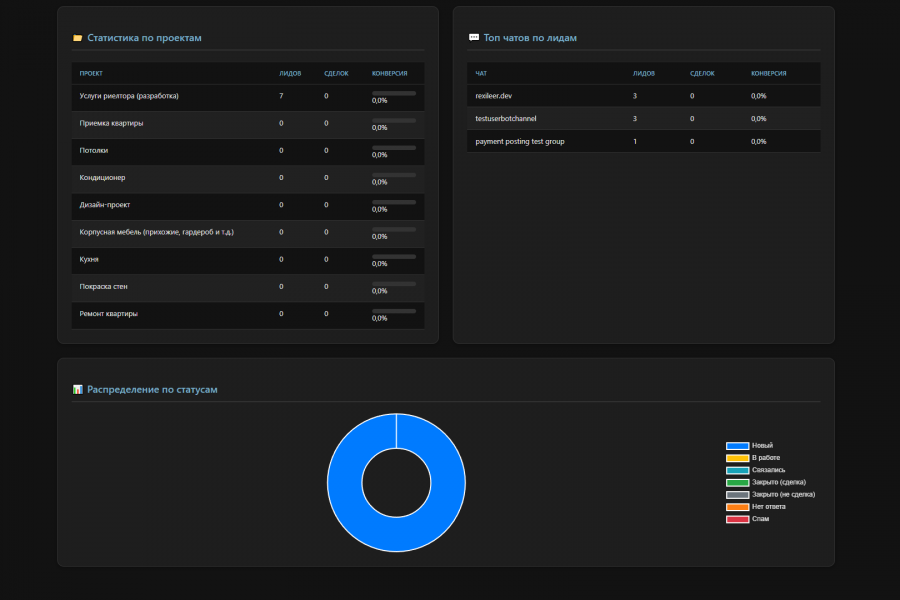Viewport: 900px width, 600px height.
Task: Click the КОНВЕРСИЯ column header in chats table
Action: pos(769,73)
